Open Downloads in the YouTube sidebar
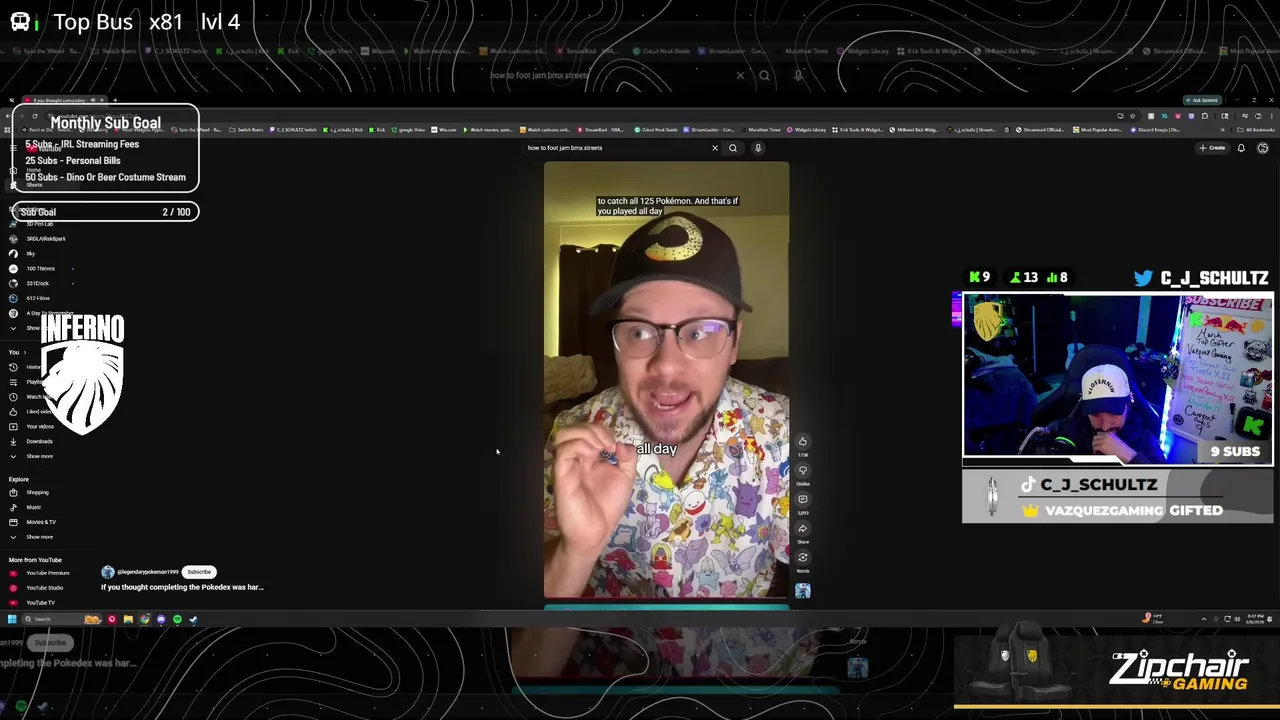 (30, 441)
